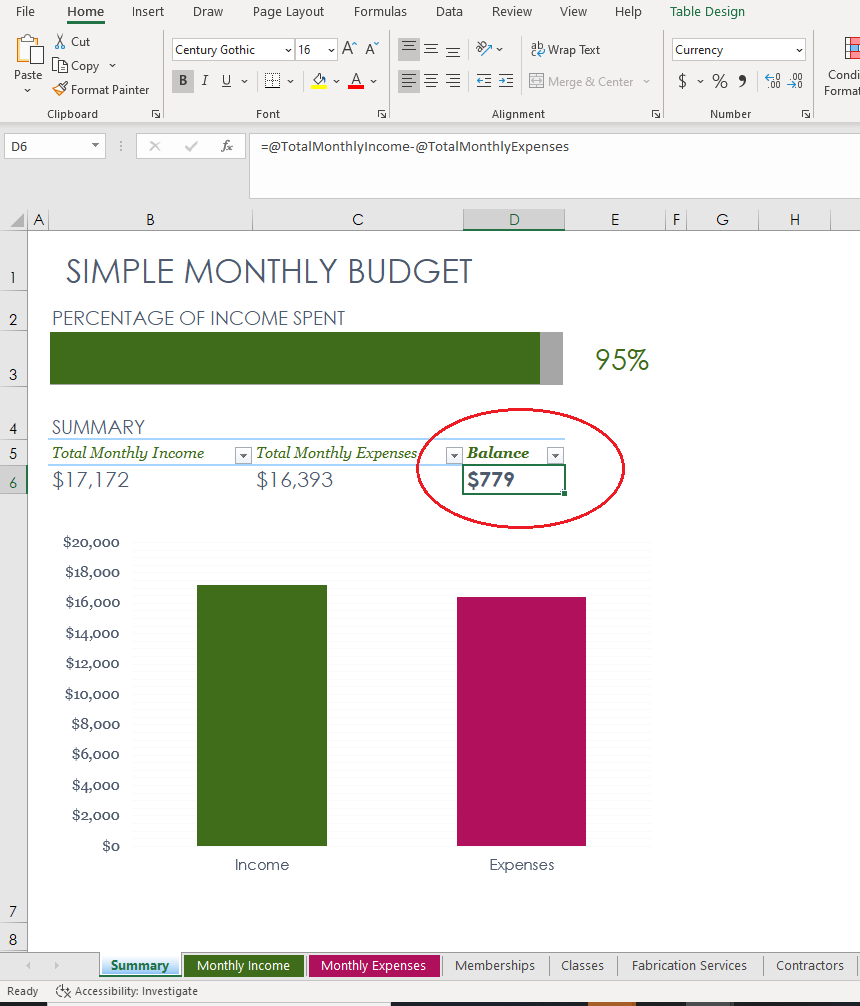Click the Paste clipboard icon
The height and width of the screenshot is (1006, 860).
point(29,50)
